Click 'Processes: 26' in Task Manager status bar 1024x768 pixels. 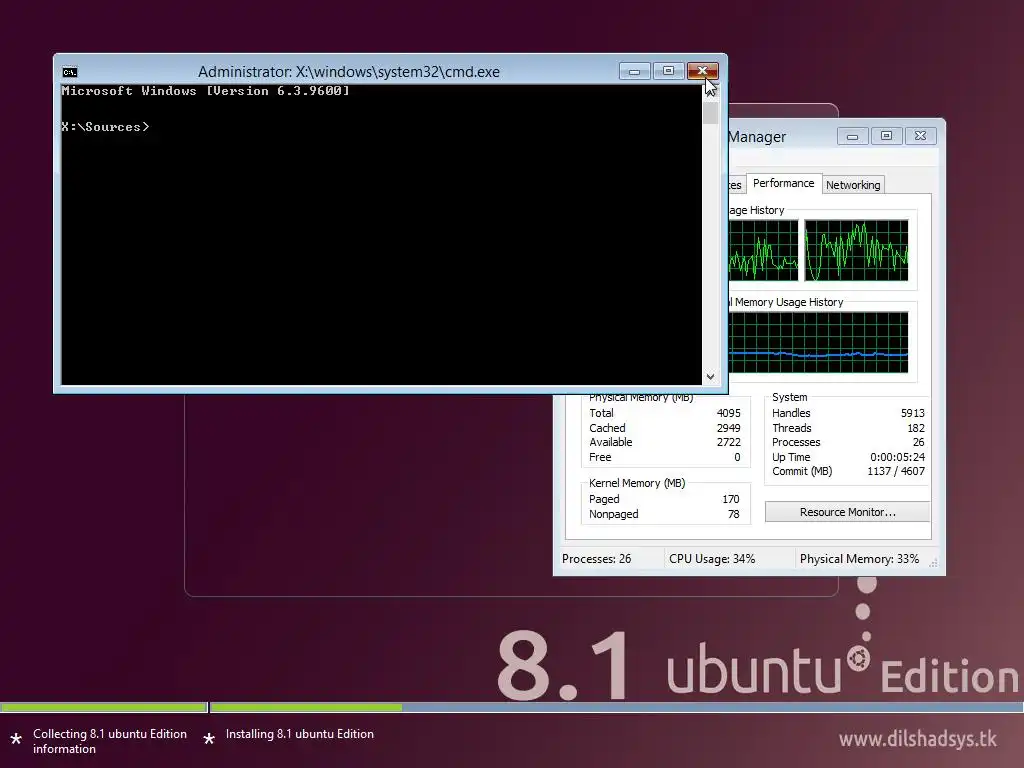tap(596, 559)
